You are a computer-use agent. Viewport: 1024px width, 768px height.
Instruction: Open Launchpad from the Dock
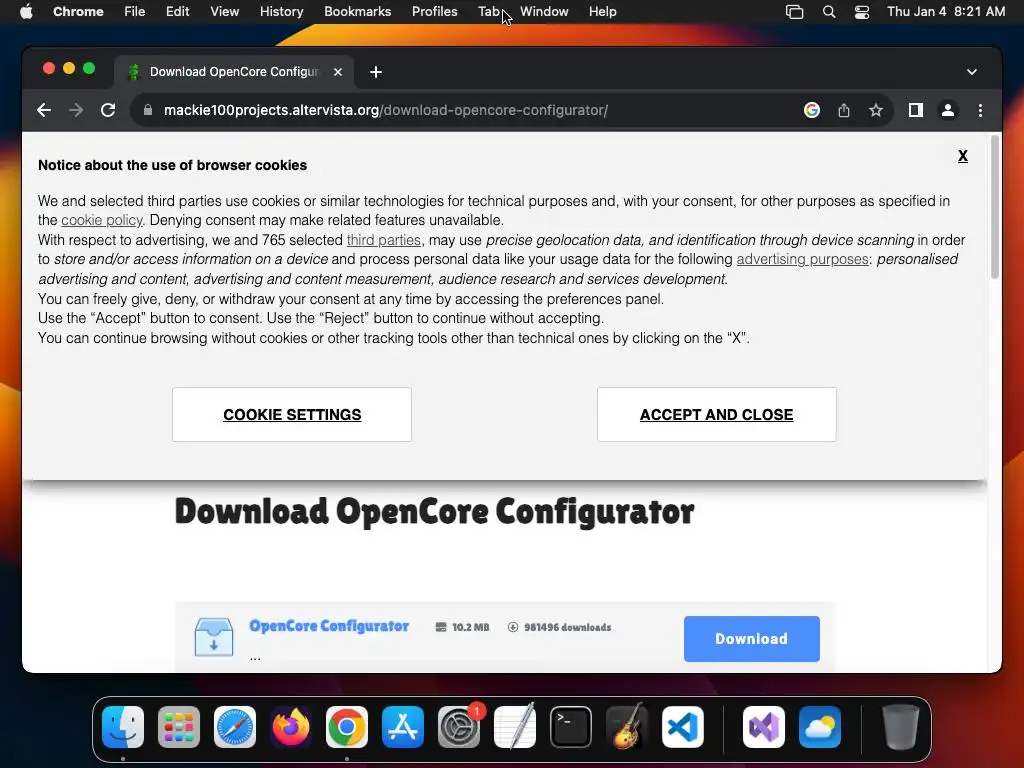coord(178,727)
